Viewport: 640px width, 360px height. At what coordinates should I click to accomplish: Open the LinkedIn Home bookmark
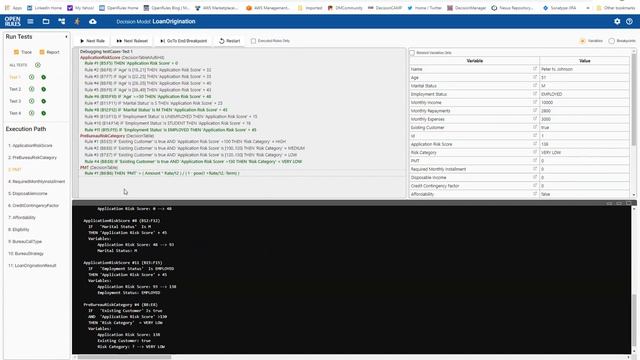coord(44,8)
